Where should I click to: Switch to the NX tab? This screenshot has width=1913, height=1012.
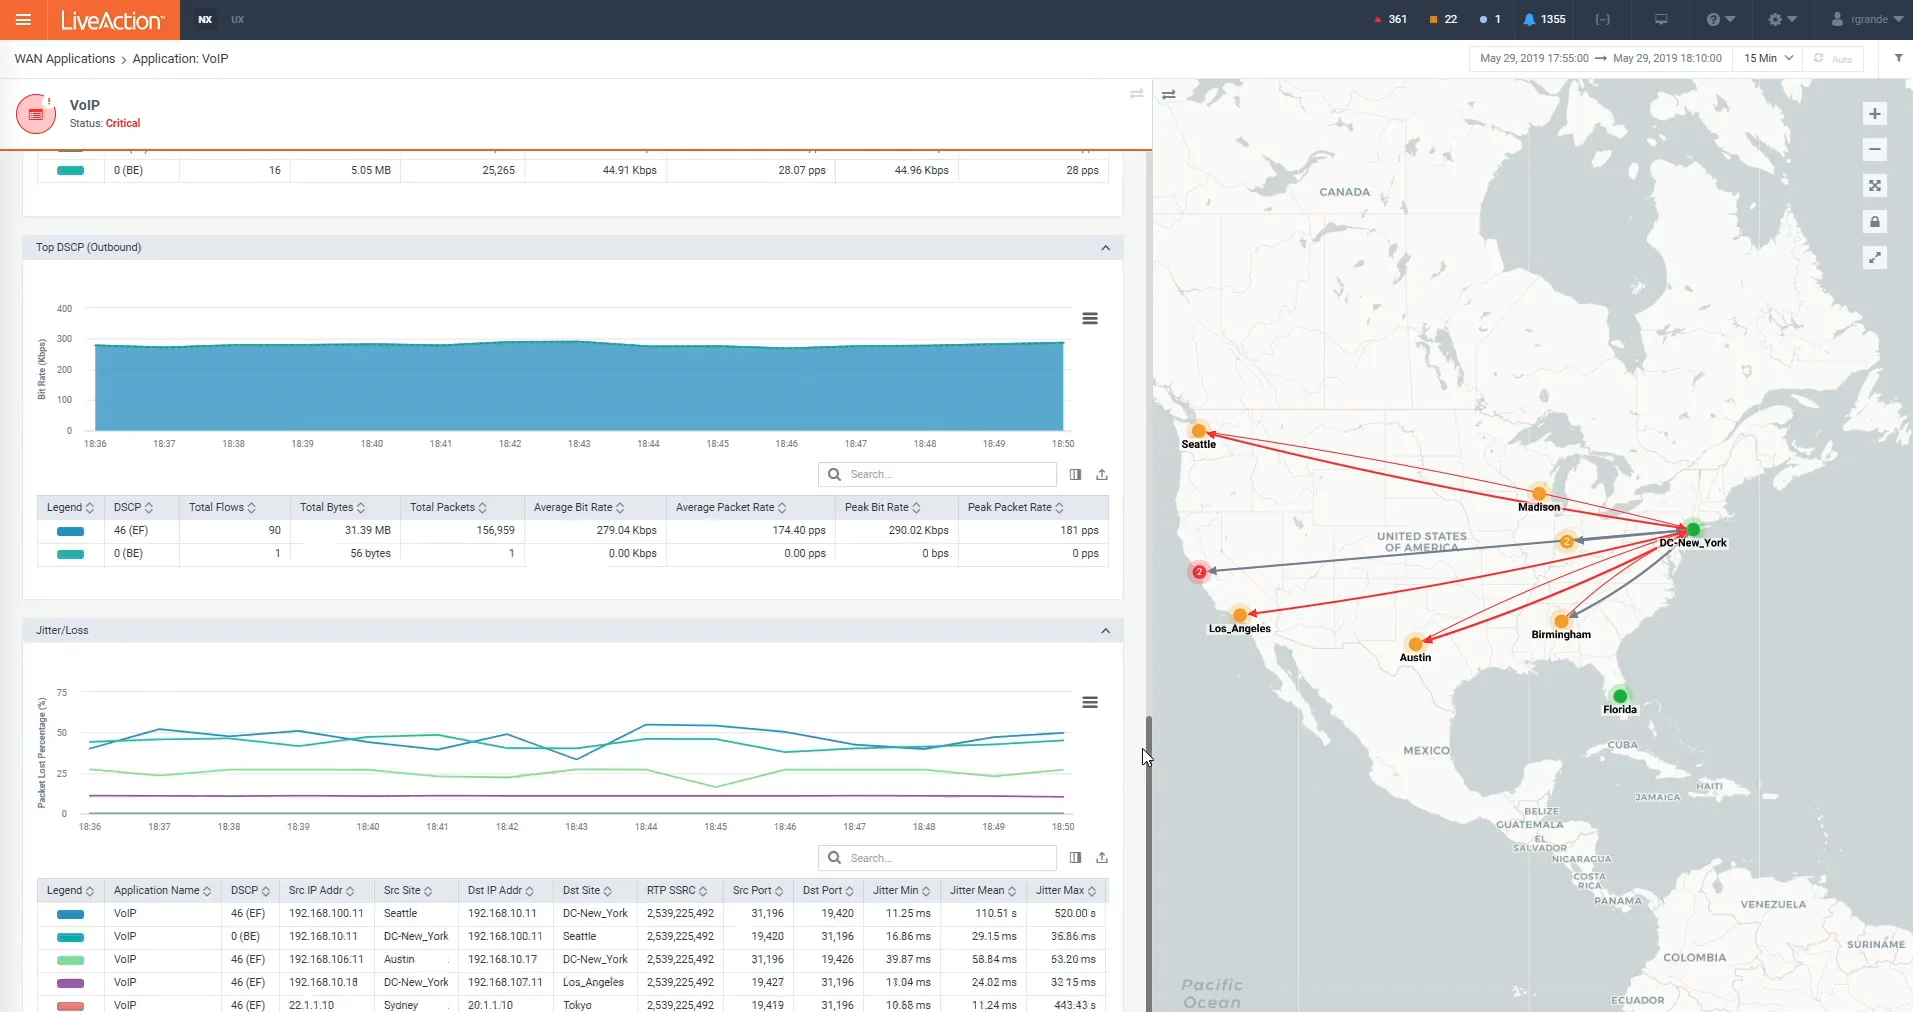pyautogui.click(x=205, y=20)
